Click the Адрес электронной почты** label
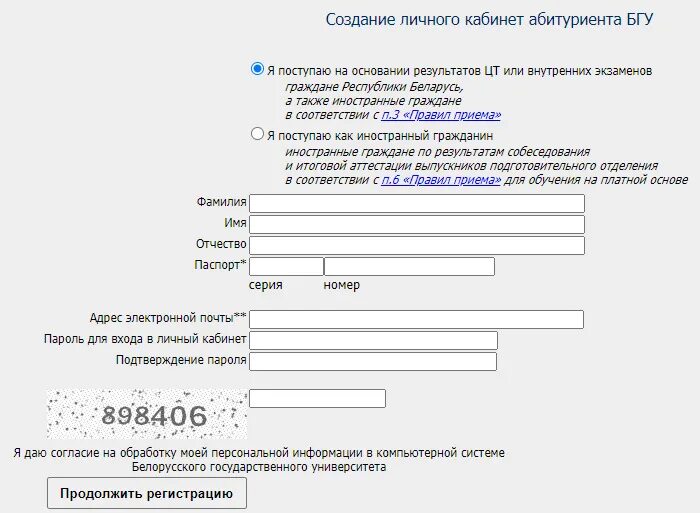 [168, 318]
